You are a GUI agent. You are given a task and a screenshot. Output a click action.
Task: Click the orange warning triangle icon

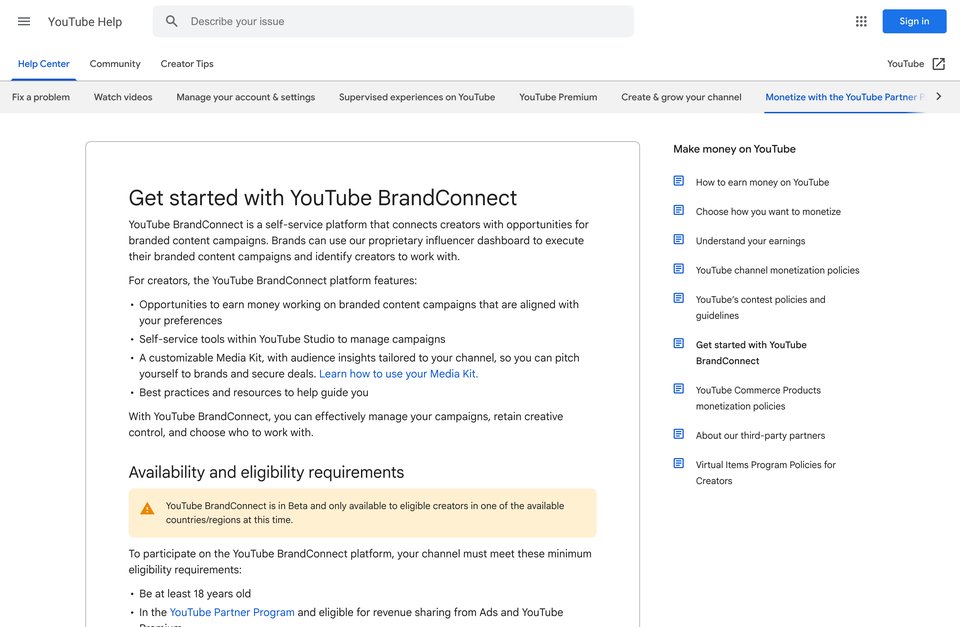coord(147,509)
